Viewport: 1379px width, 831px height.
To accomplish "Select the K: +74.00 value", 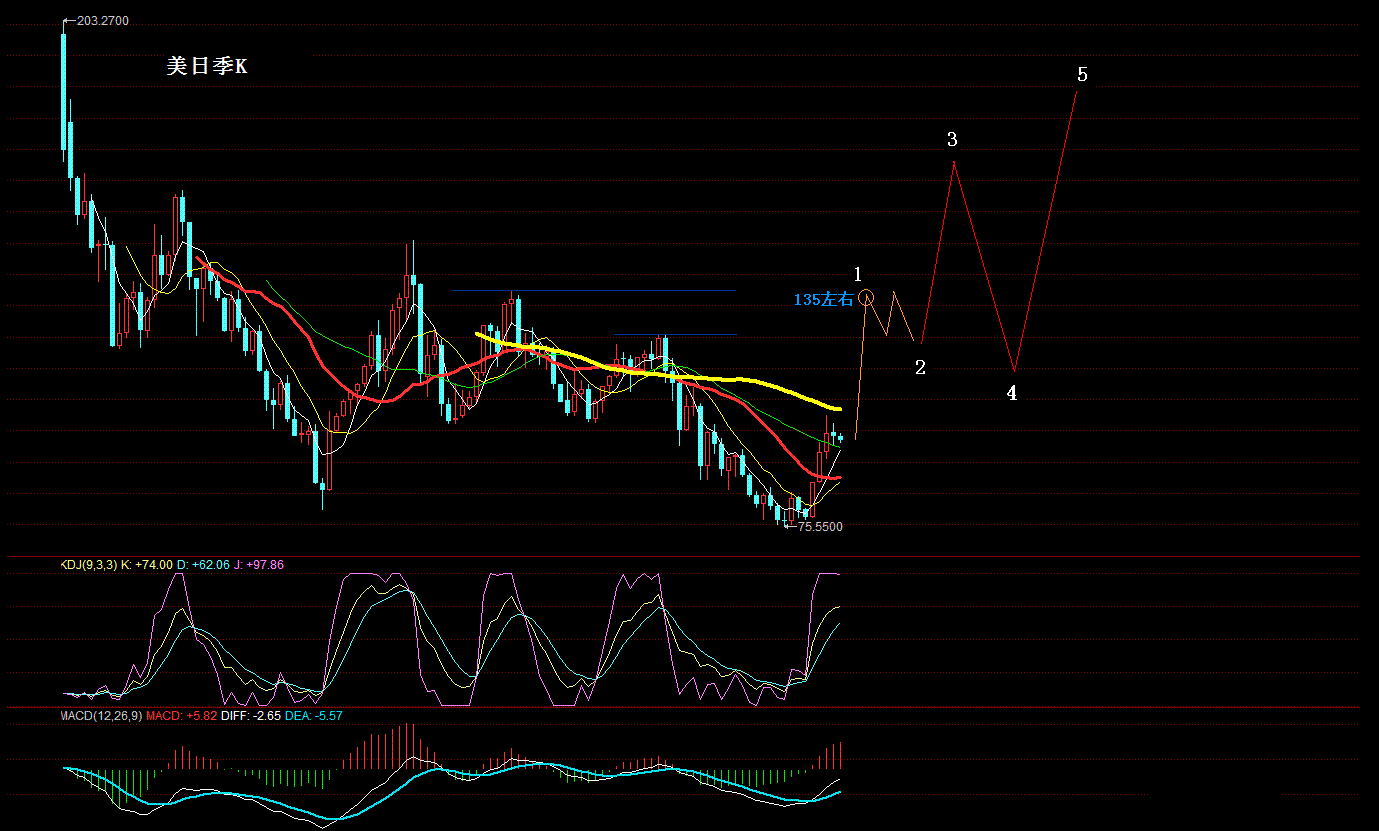I will [147, 565].
